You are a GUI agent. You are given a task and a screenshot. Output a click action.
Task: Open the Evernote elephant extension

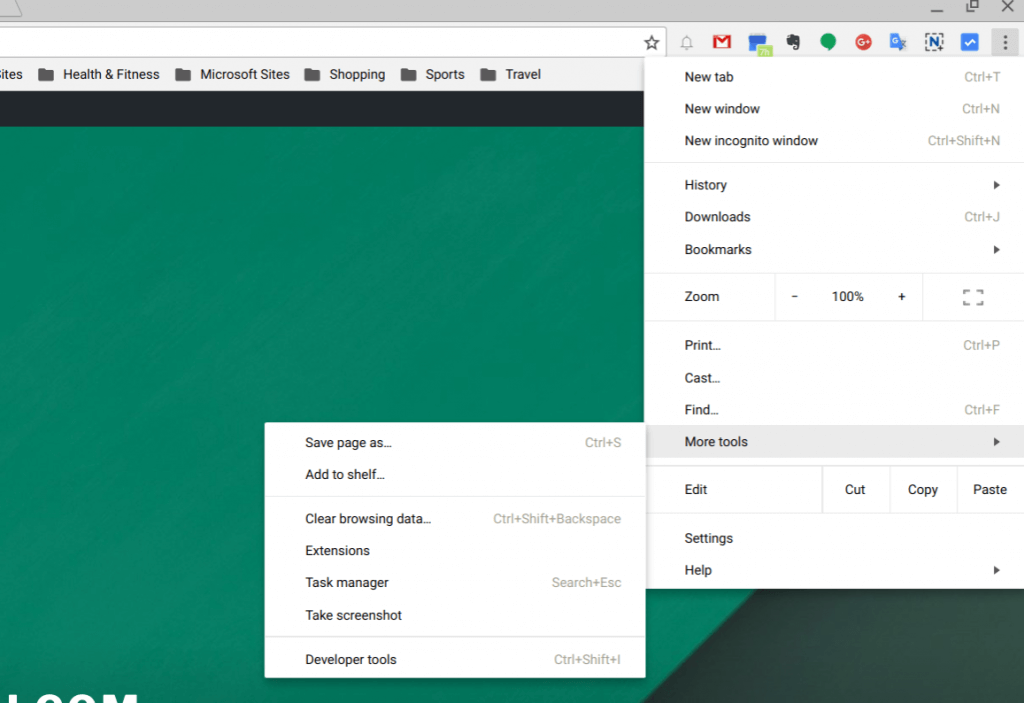point(793,42)
